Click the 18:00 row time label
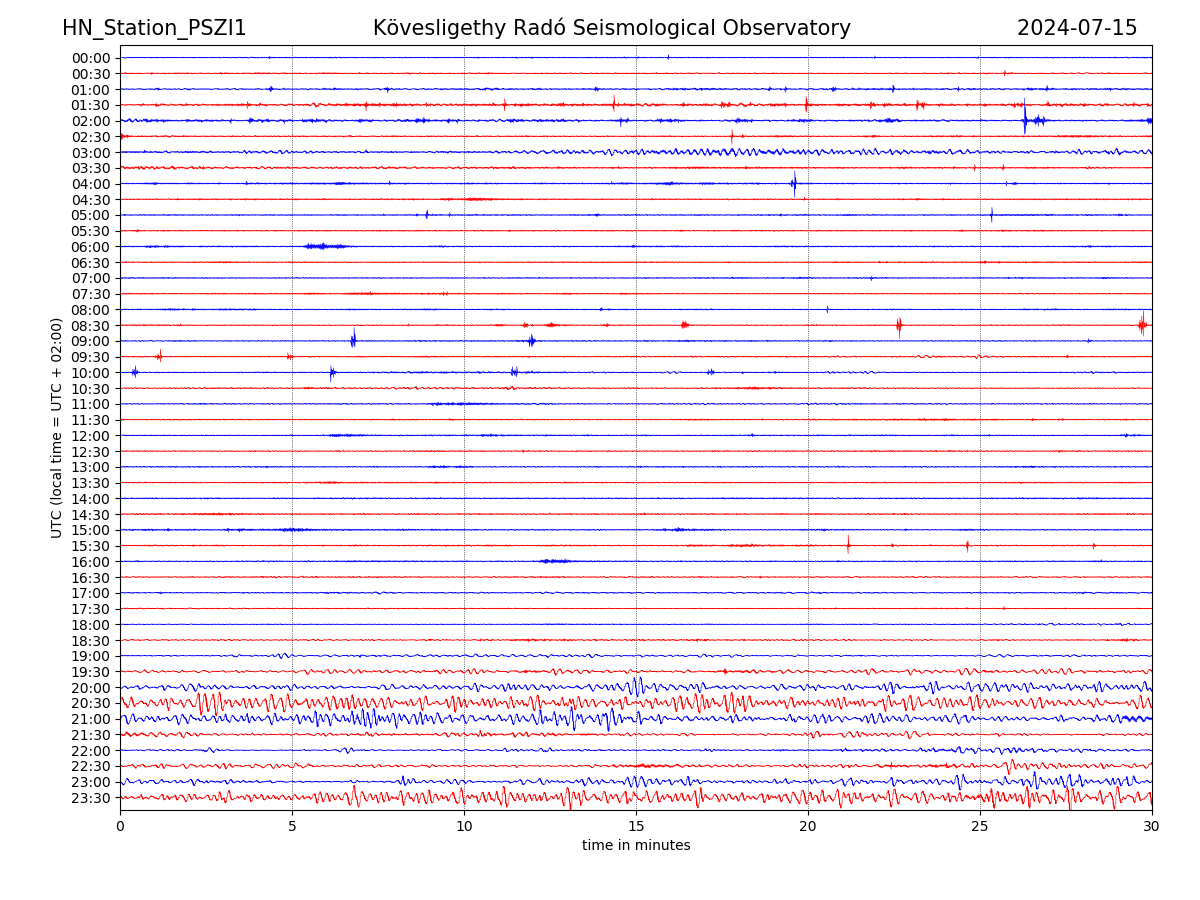The height and width of the screenshot is (900, 1200). [x=91, y=625]
